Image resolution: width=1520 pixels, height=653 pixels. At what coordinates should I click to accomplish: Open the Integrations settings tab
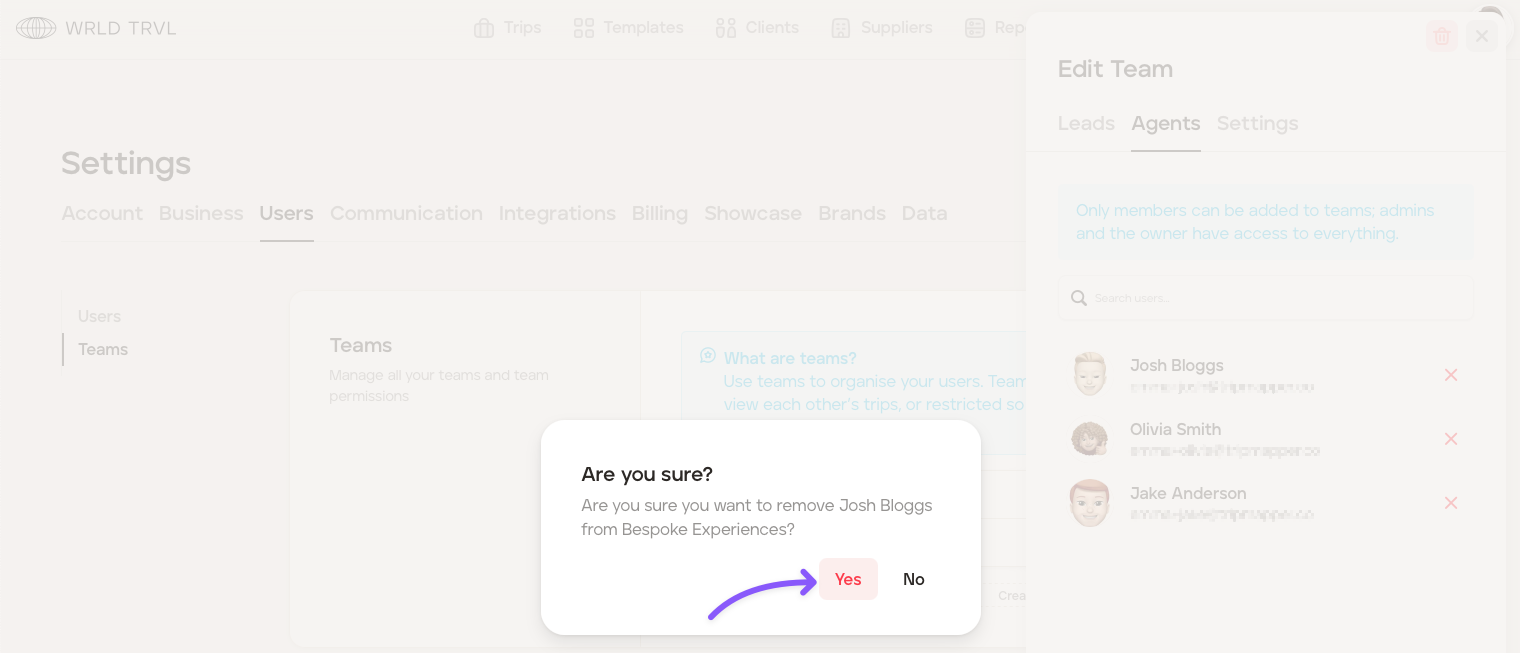(557, 214)
